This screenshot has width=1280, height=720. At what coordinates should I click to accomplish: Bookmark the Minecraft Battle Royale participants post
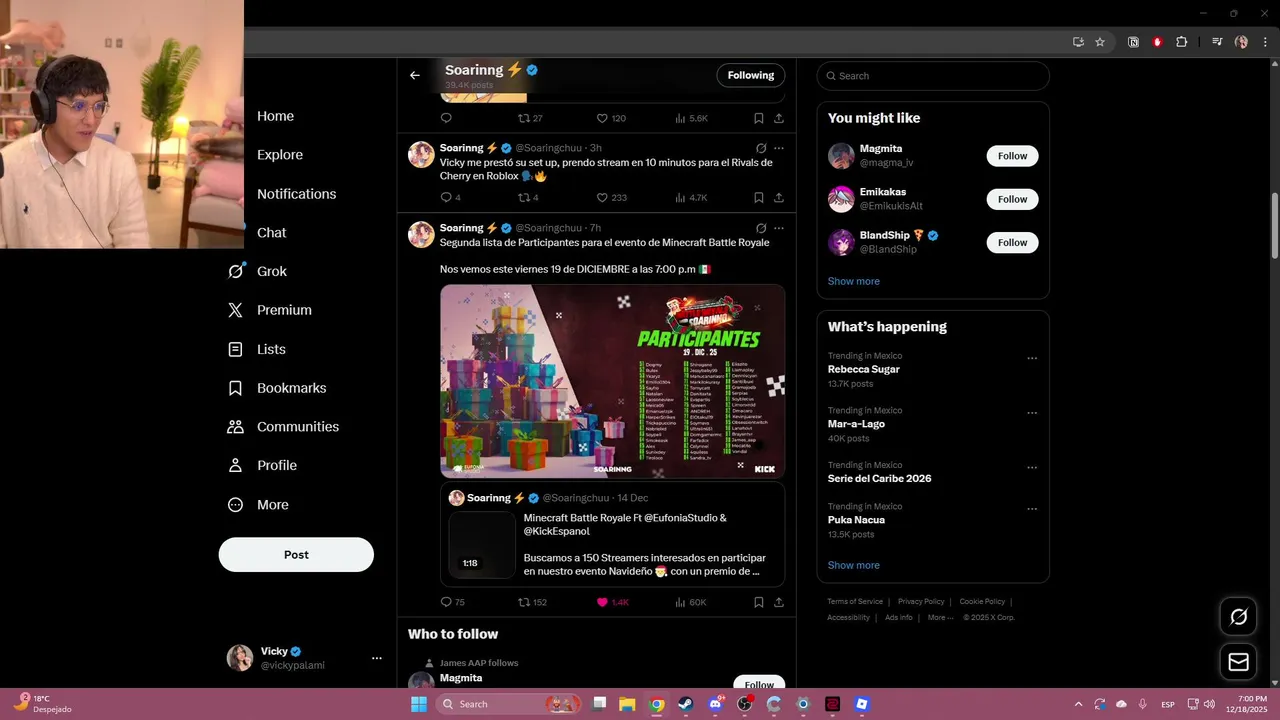pyautogui.click(x=759, y=602)
